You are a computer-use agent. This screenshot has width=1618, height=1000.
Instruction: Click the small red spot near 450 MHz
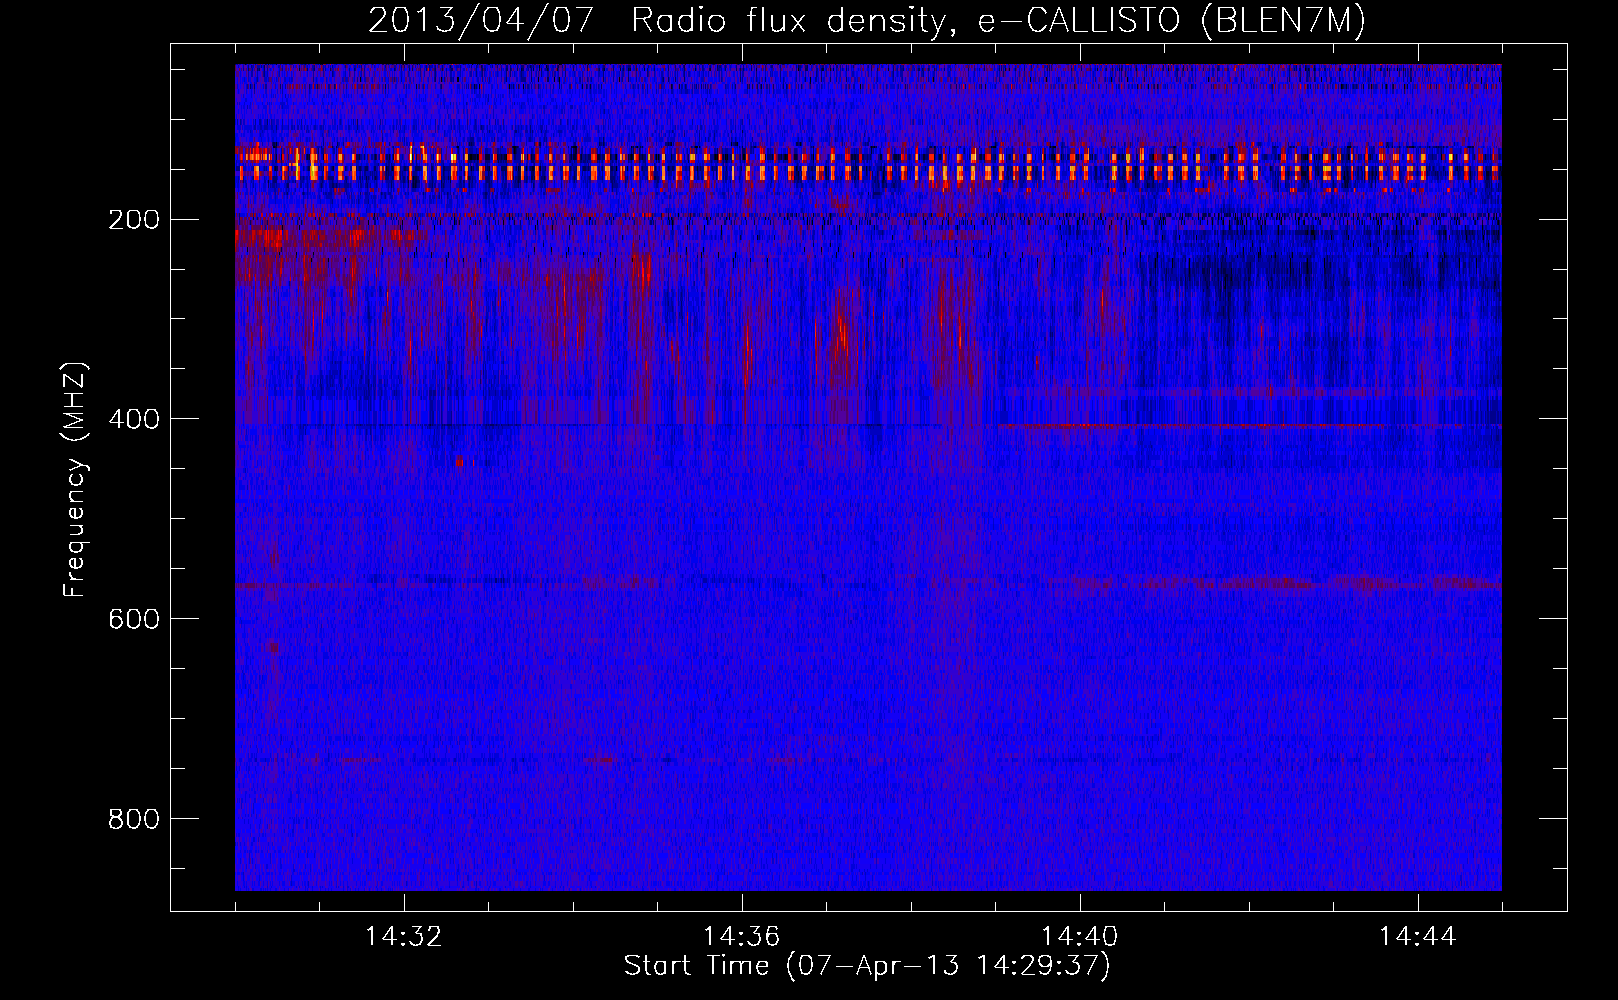point(460,462)
